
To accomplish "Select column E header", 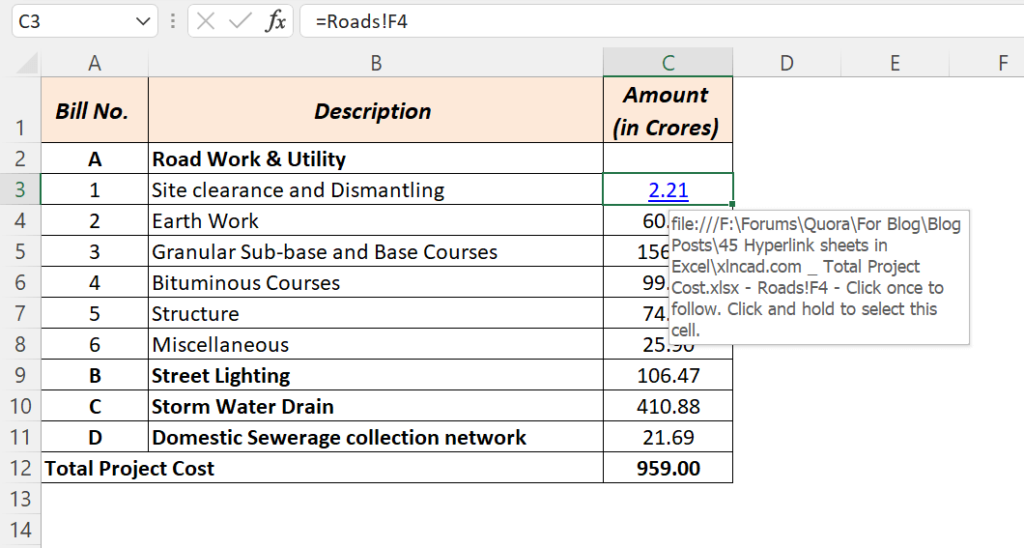I will coord(895,63).
